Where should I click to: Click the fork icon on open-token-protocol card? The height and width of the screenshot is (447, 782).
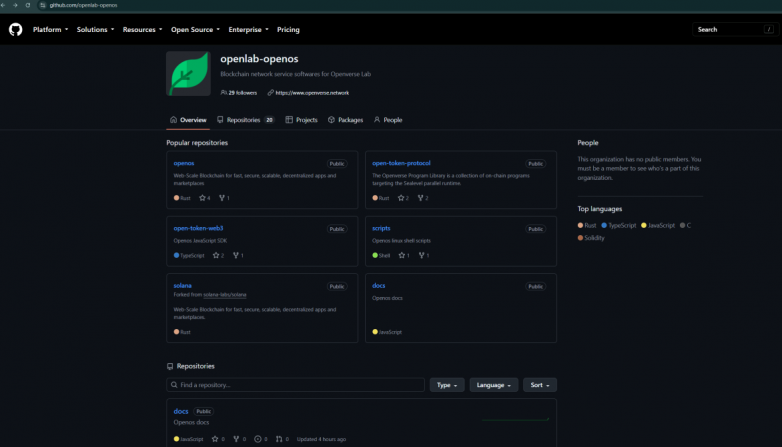pos(420,198)
